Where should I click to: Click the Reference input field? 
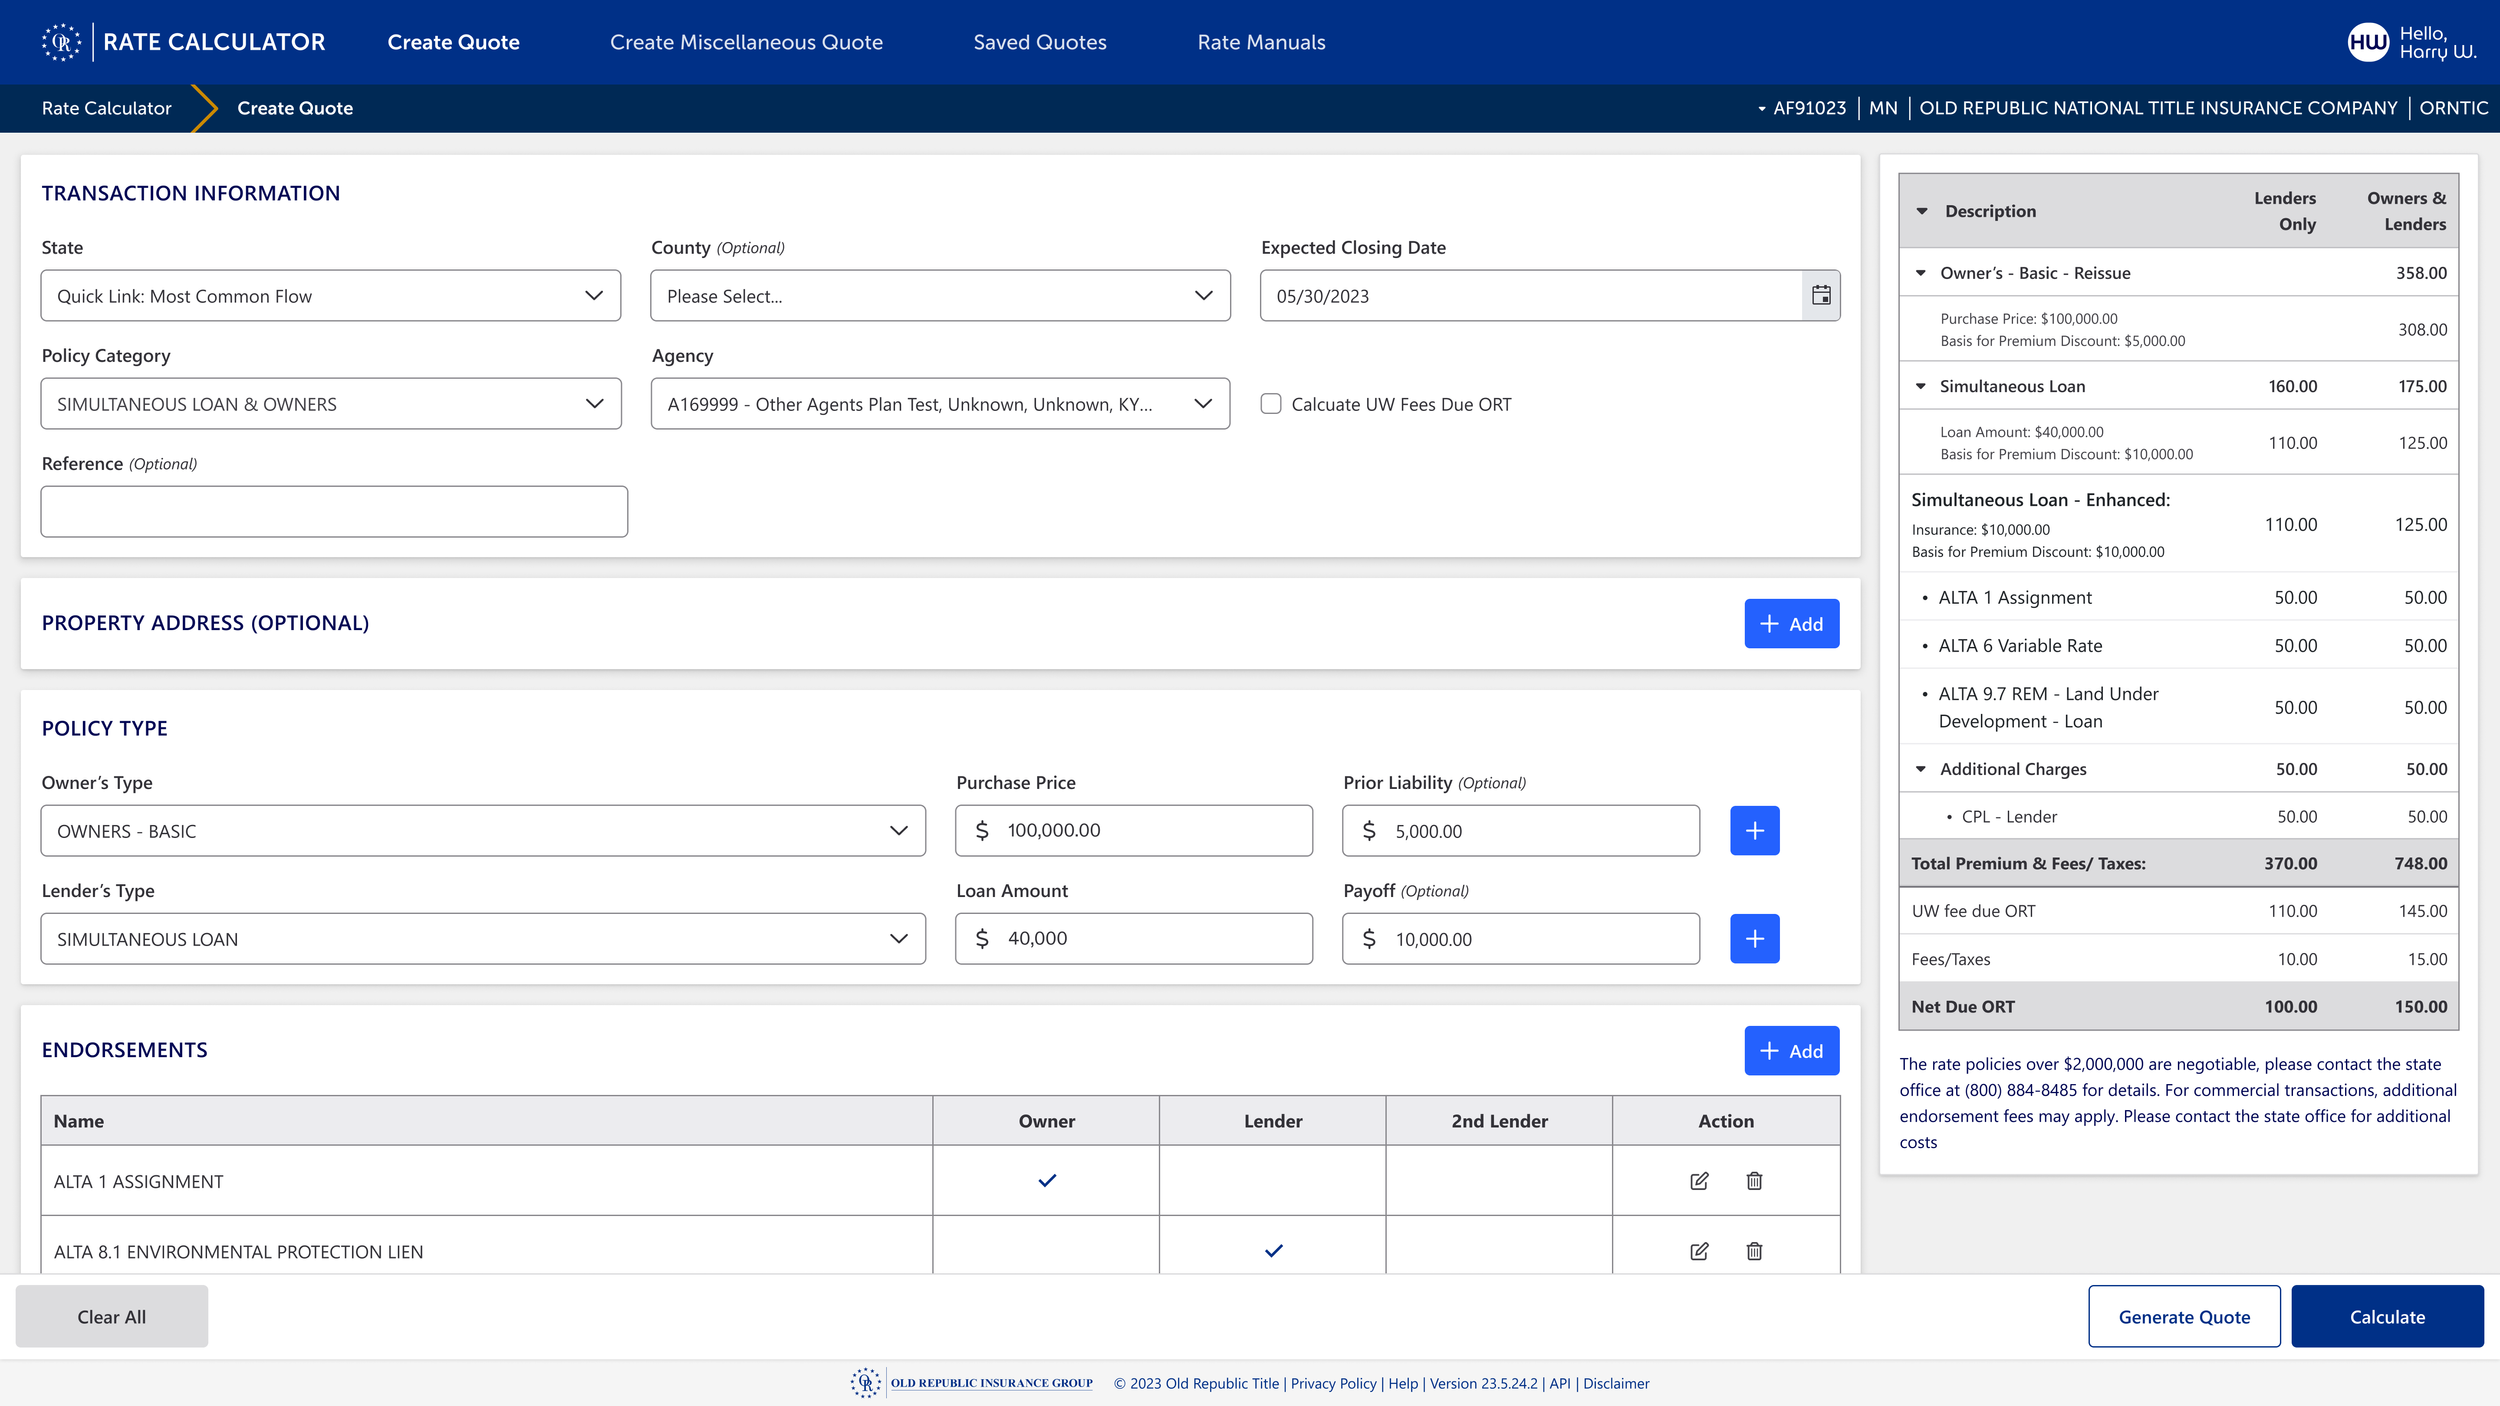(x=334, y=512)
